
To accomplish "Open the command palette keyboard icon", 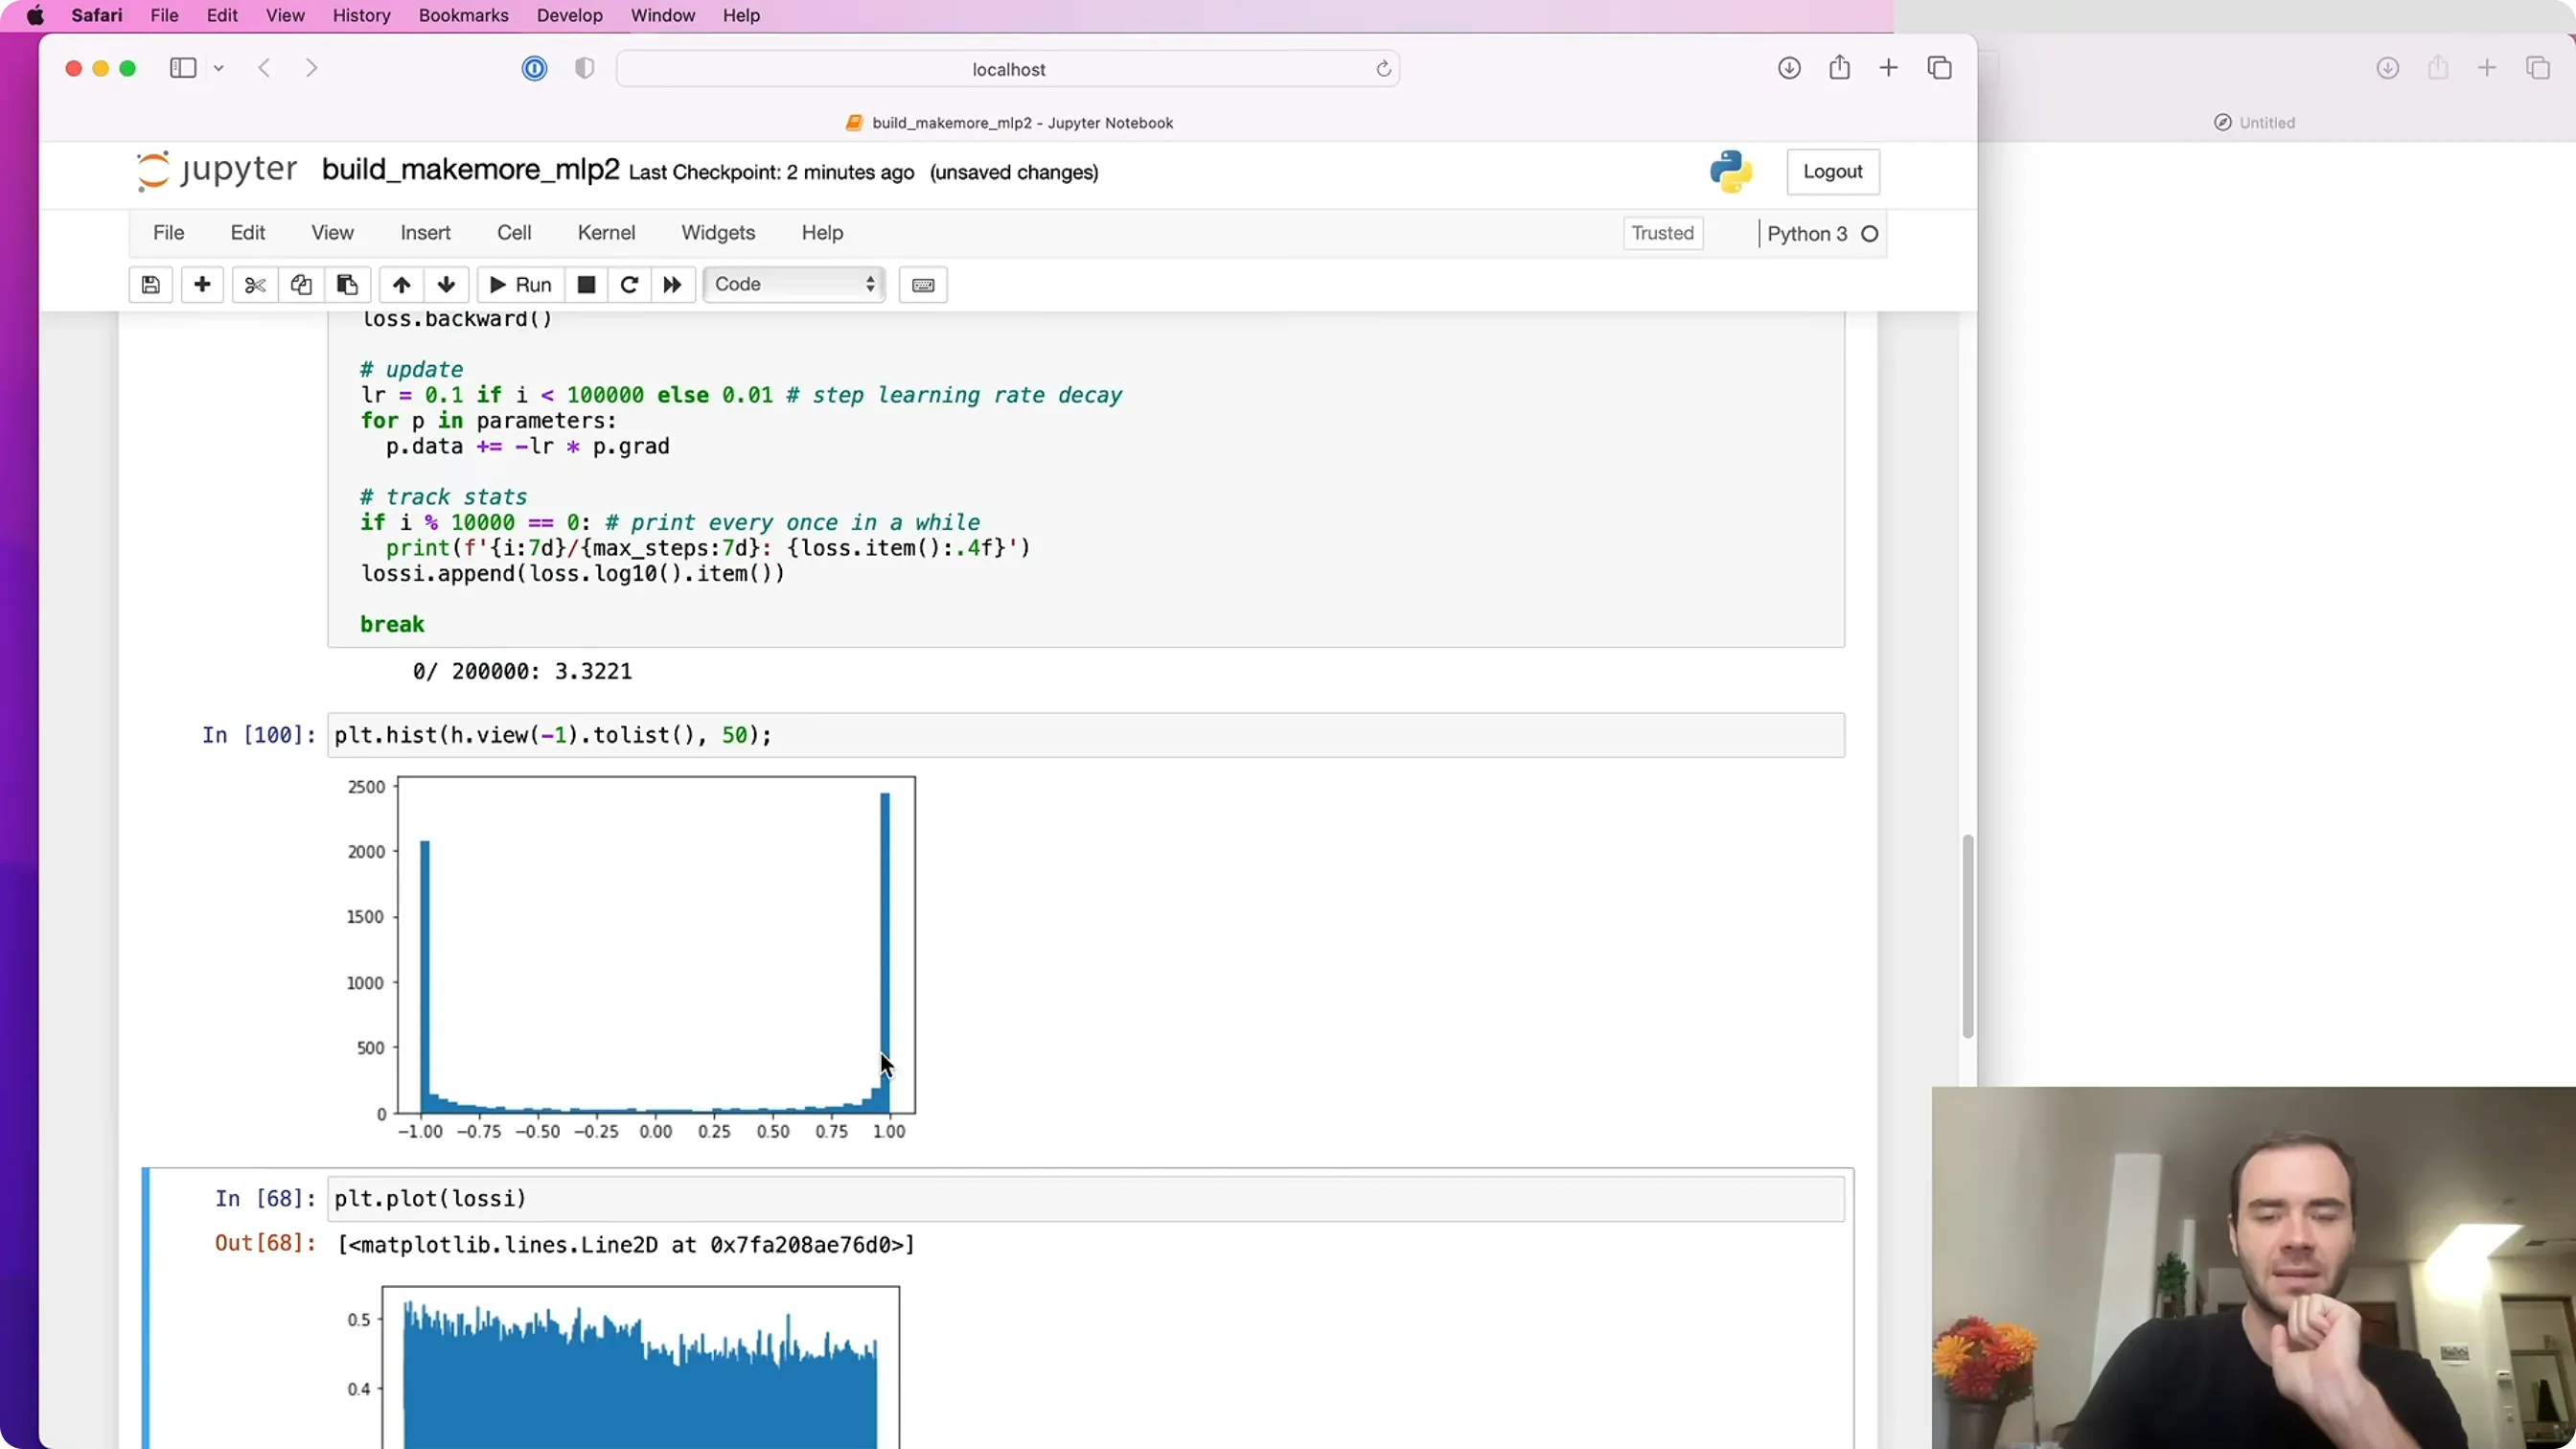I will (923, 285).
